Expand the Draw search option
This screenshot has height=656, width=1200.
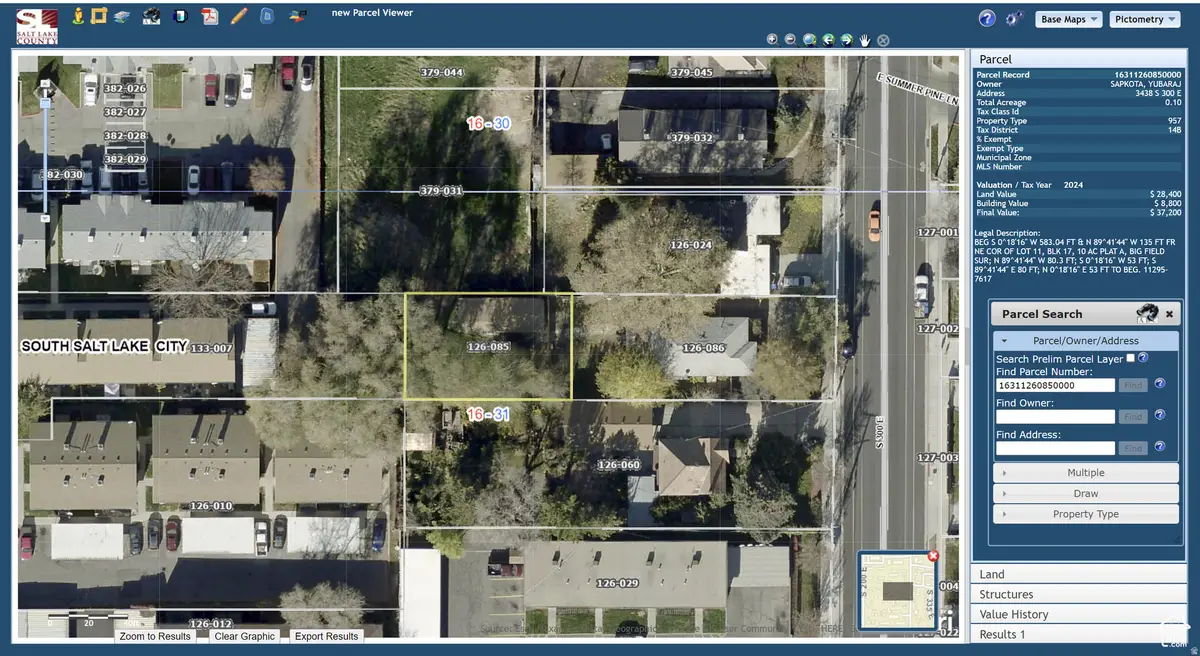click(1086, 493)
